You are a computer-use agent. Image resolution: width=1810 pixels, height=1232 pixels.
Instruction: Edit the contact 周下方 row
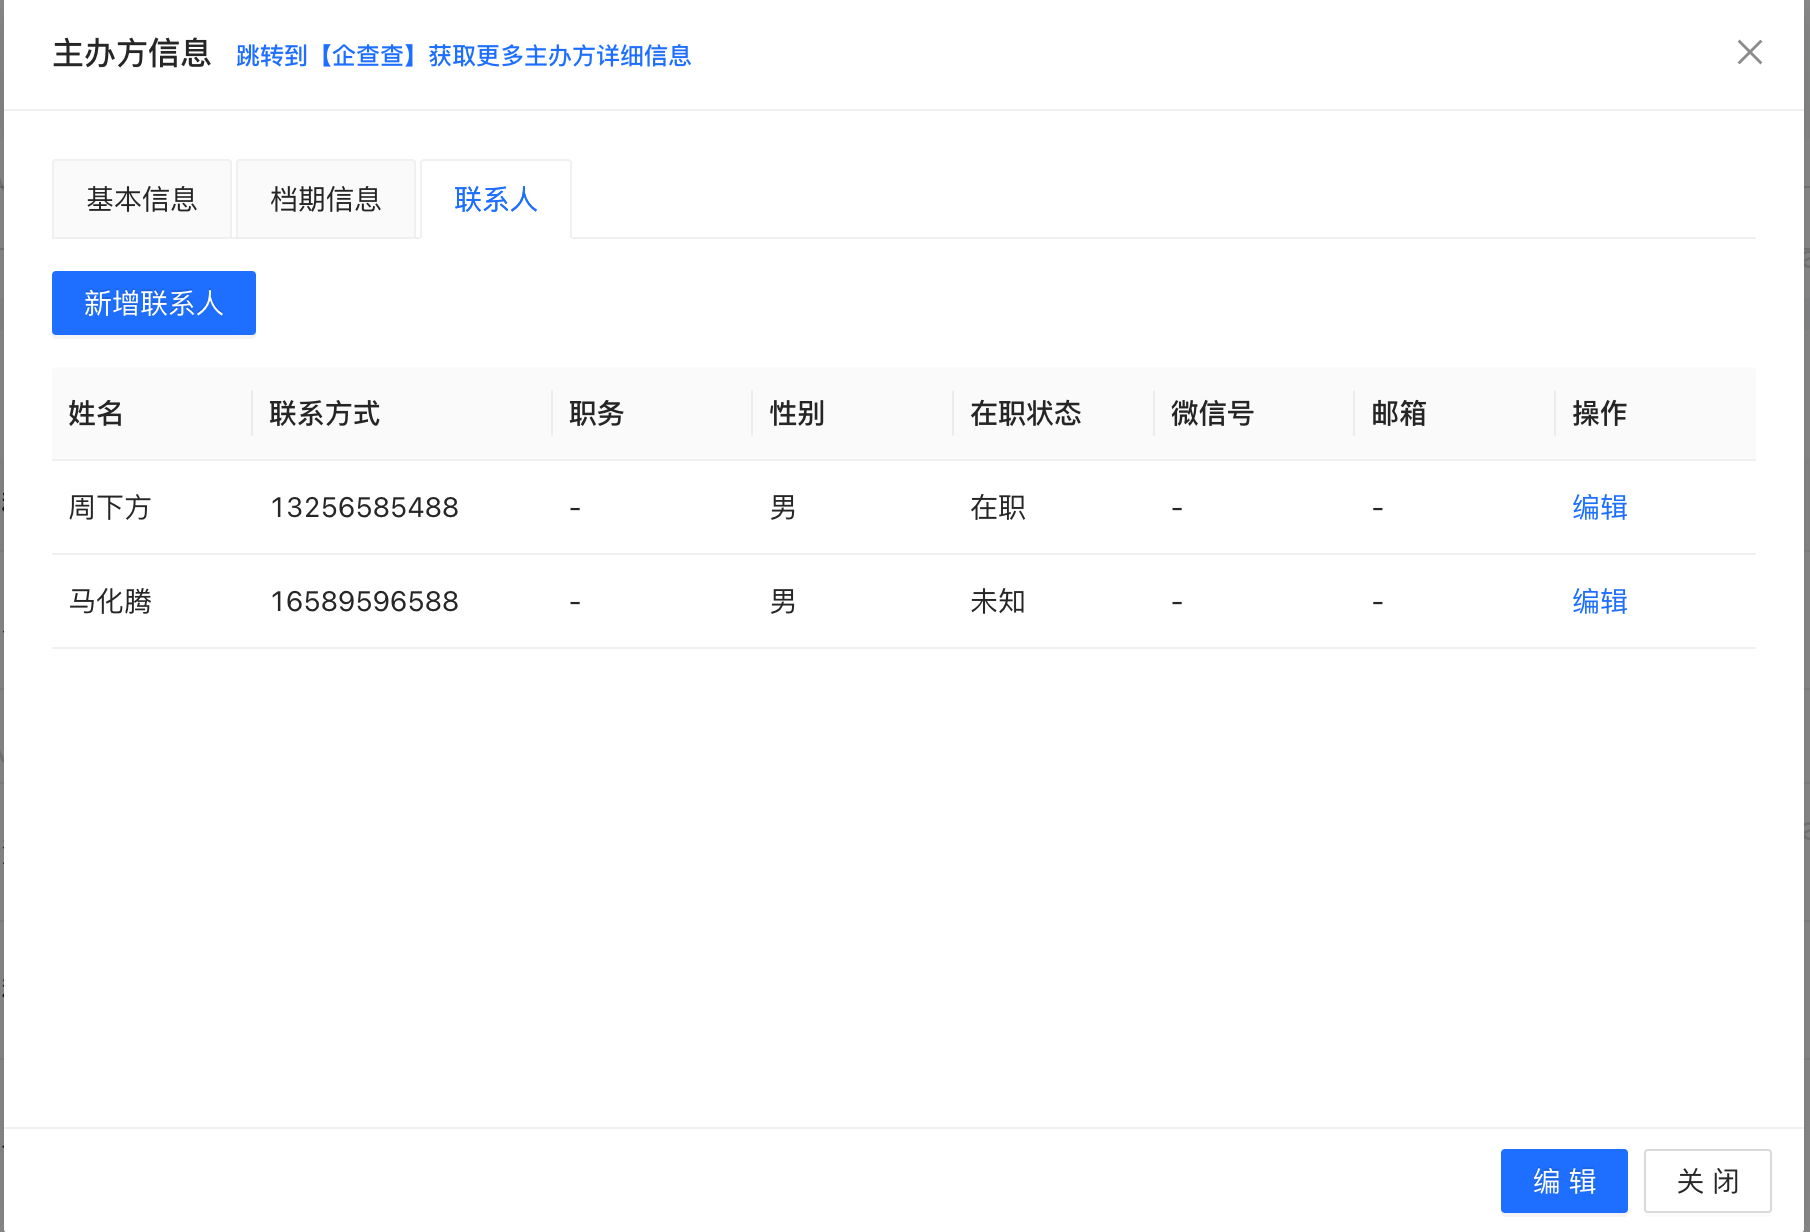(1599, 508)
